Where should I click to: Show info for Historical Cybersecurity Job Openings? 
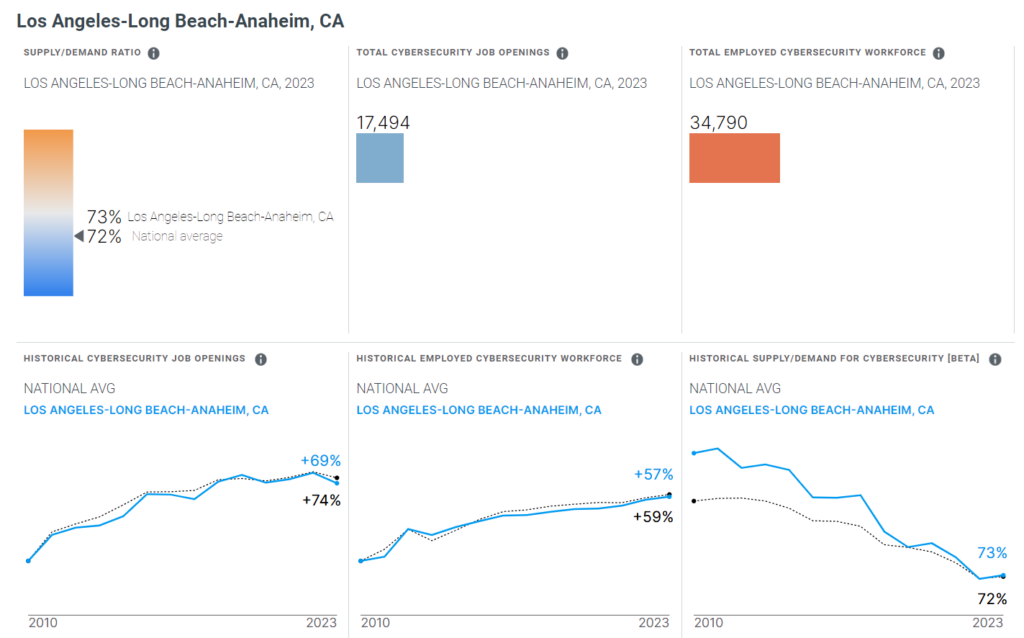(261, 359)
